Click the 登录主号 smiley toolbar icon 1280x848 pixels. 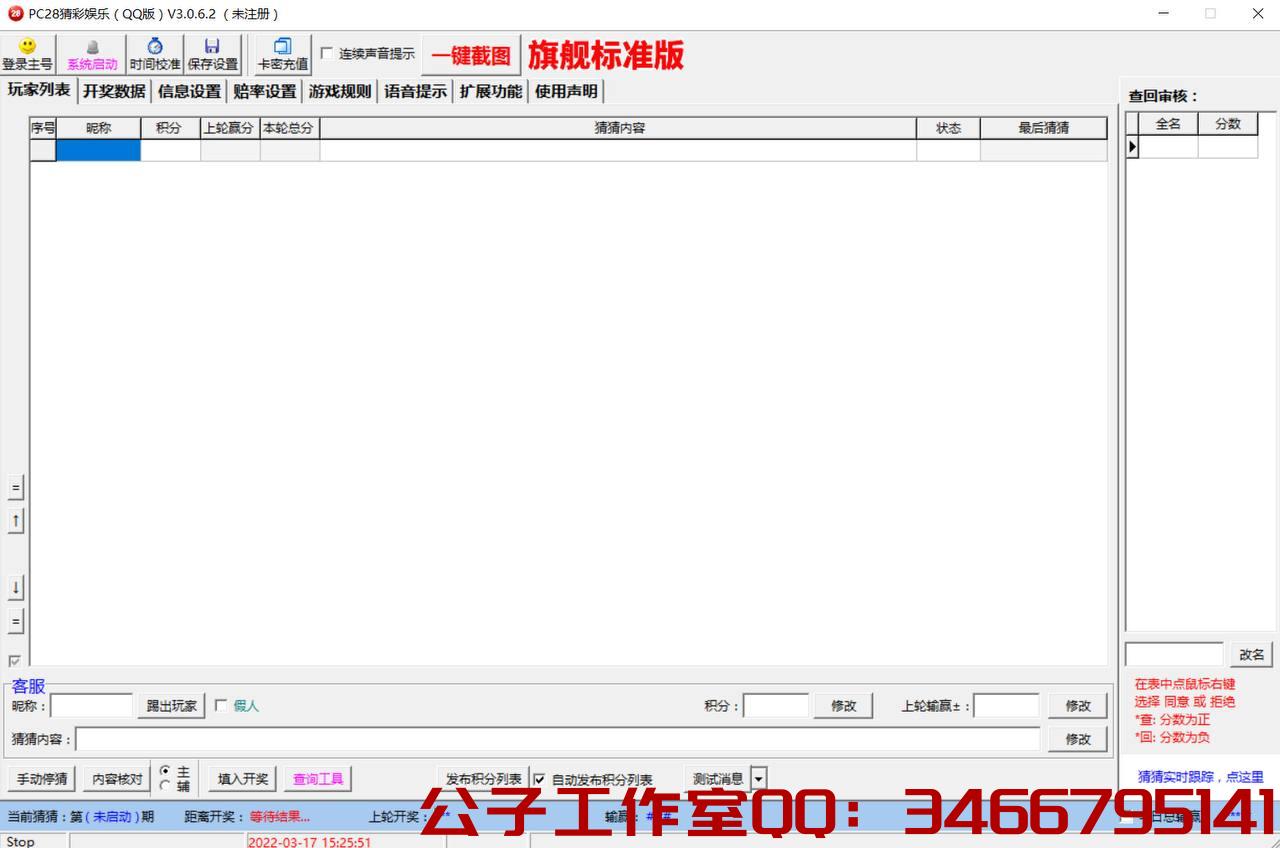pos(27,54)
